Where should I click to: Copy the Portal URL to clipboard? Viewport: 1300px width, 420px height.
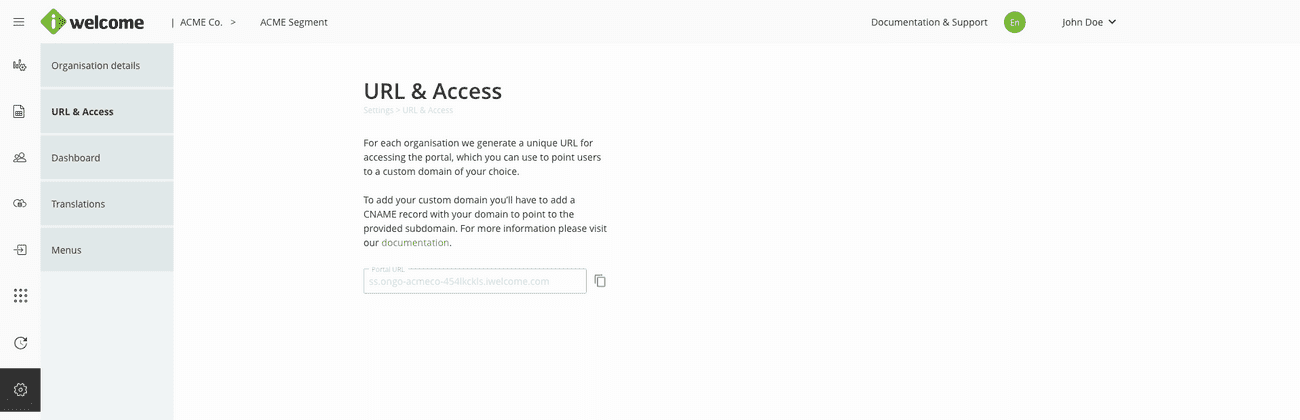600,281
